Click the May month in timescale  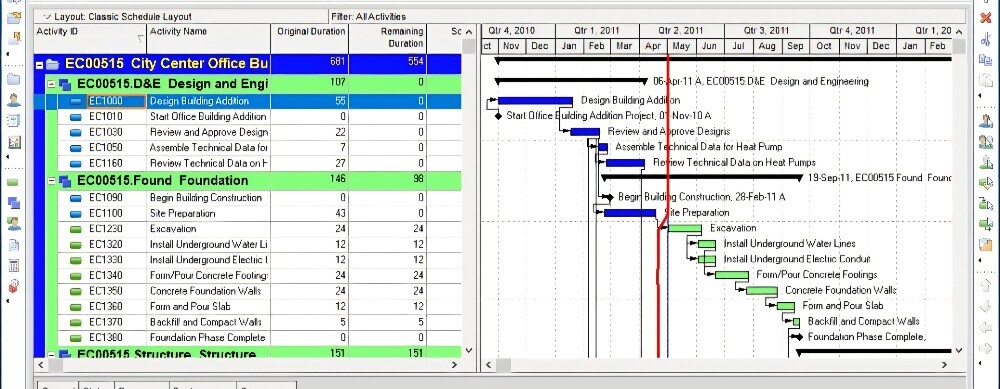[x=681, y=46]
